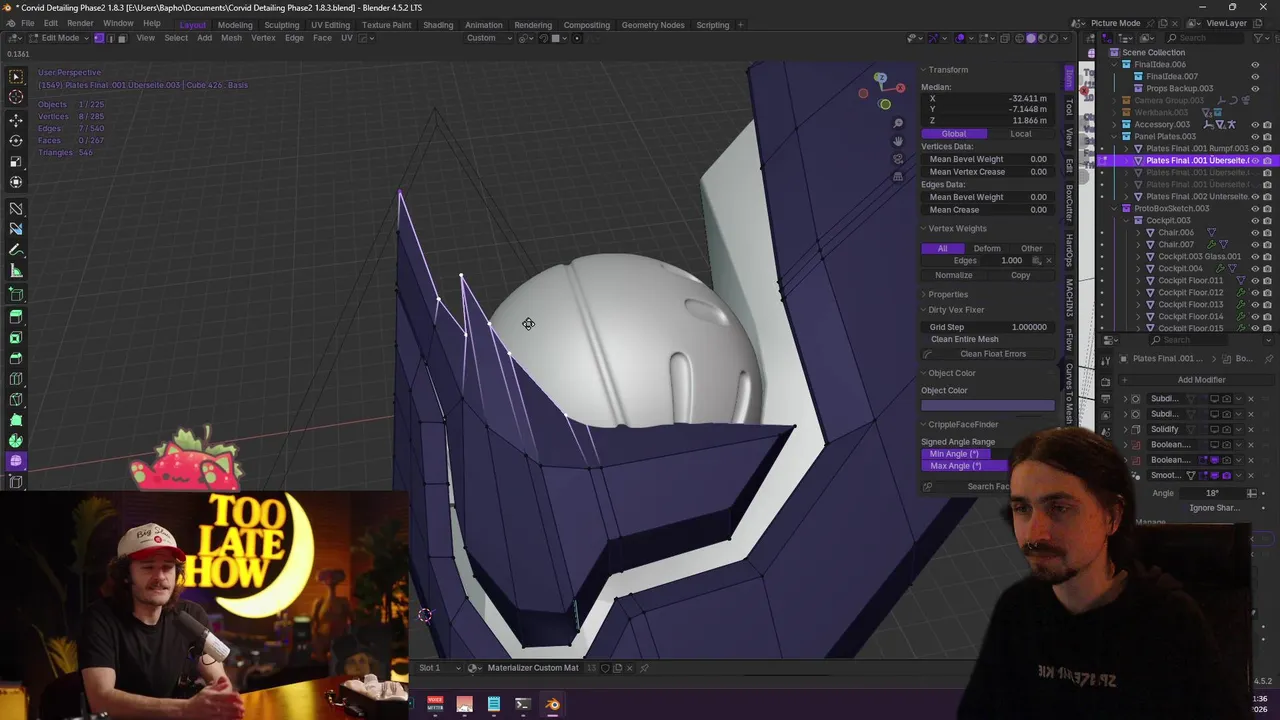This screenshot has width=1280, height=720.
Task: Switch viewport to solid shading
Action: (1031, 38)
